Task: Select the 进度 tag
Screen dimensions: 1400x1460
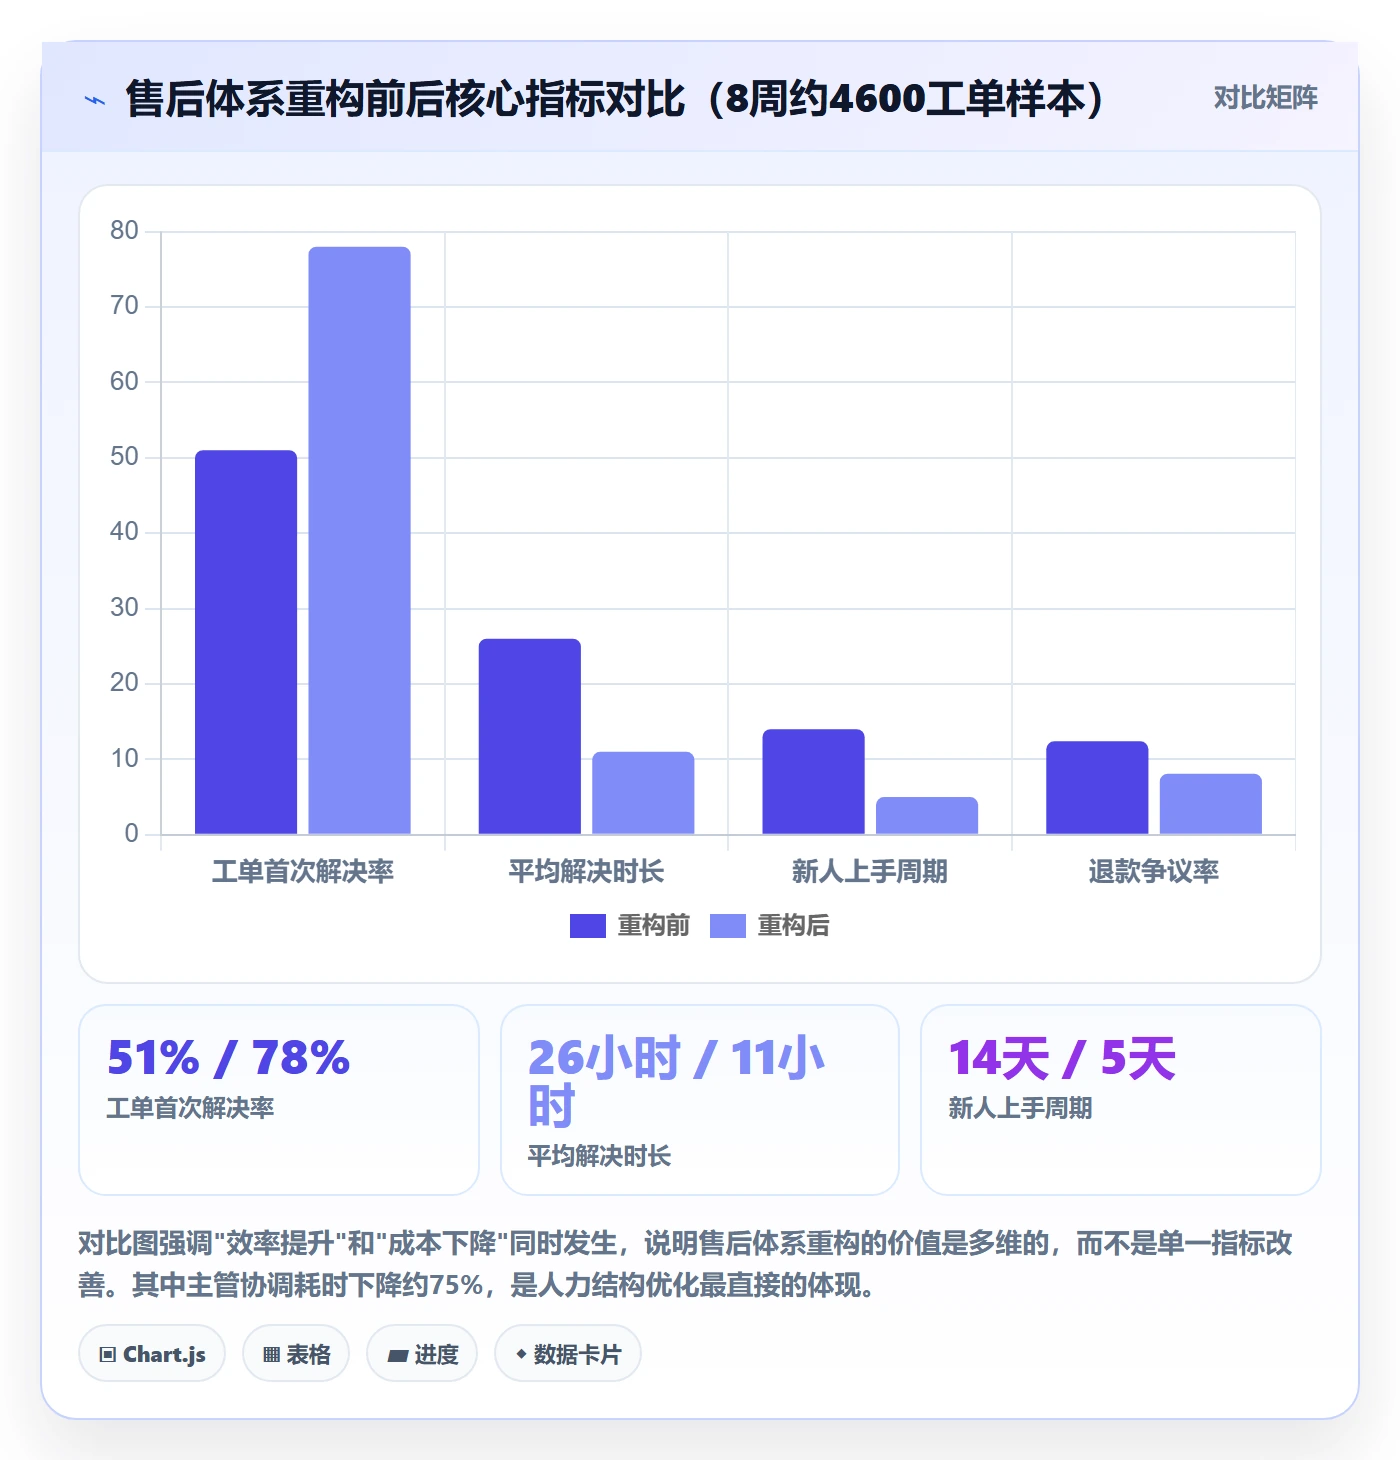Action: point(422,1354)
